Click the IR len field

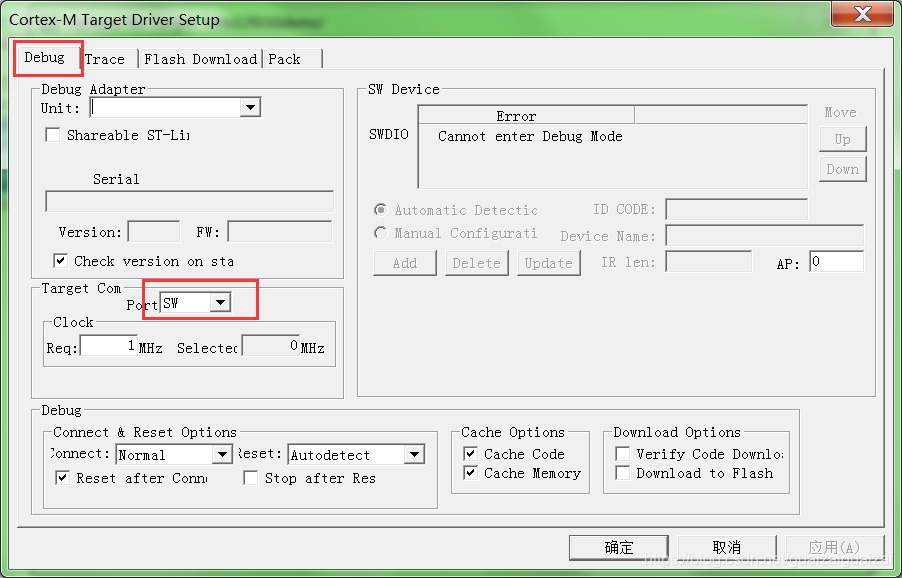pos(709,262)
